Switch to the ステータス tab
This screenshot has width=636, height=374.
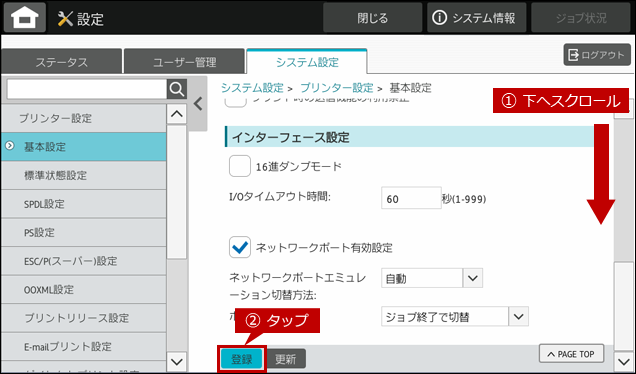62,62
